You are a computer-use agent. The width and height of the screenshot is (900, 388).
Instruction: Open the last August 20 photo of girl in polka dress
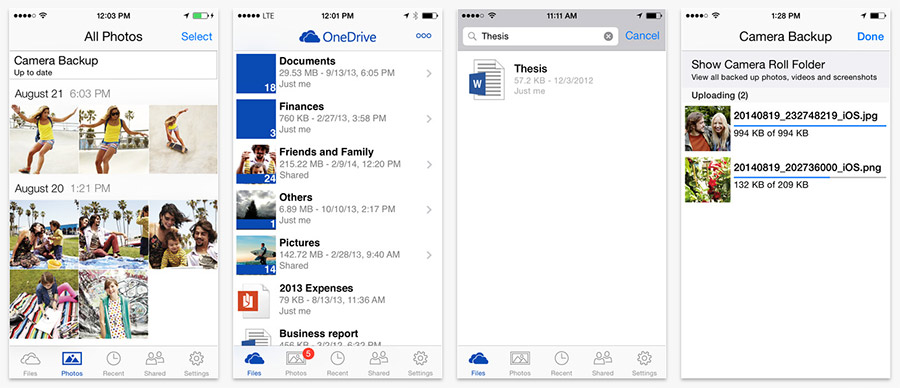pos(114,304)
